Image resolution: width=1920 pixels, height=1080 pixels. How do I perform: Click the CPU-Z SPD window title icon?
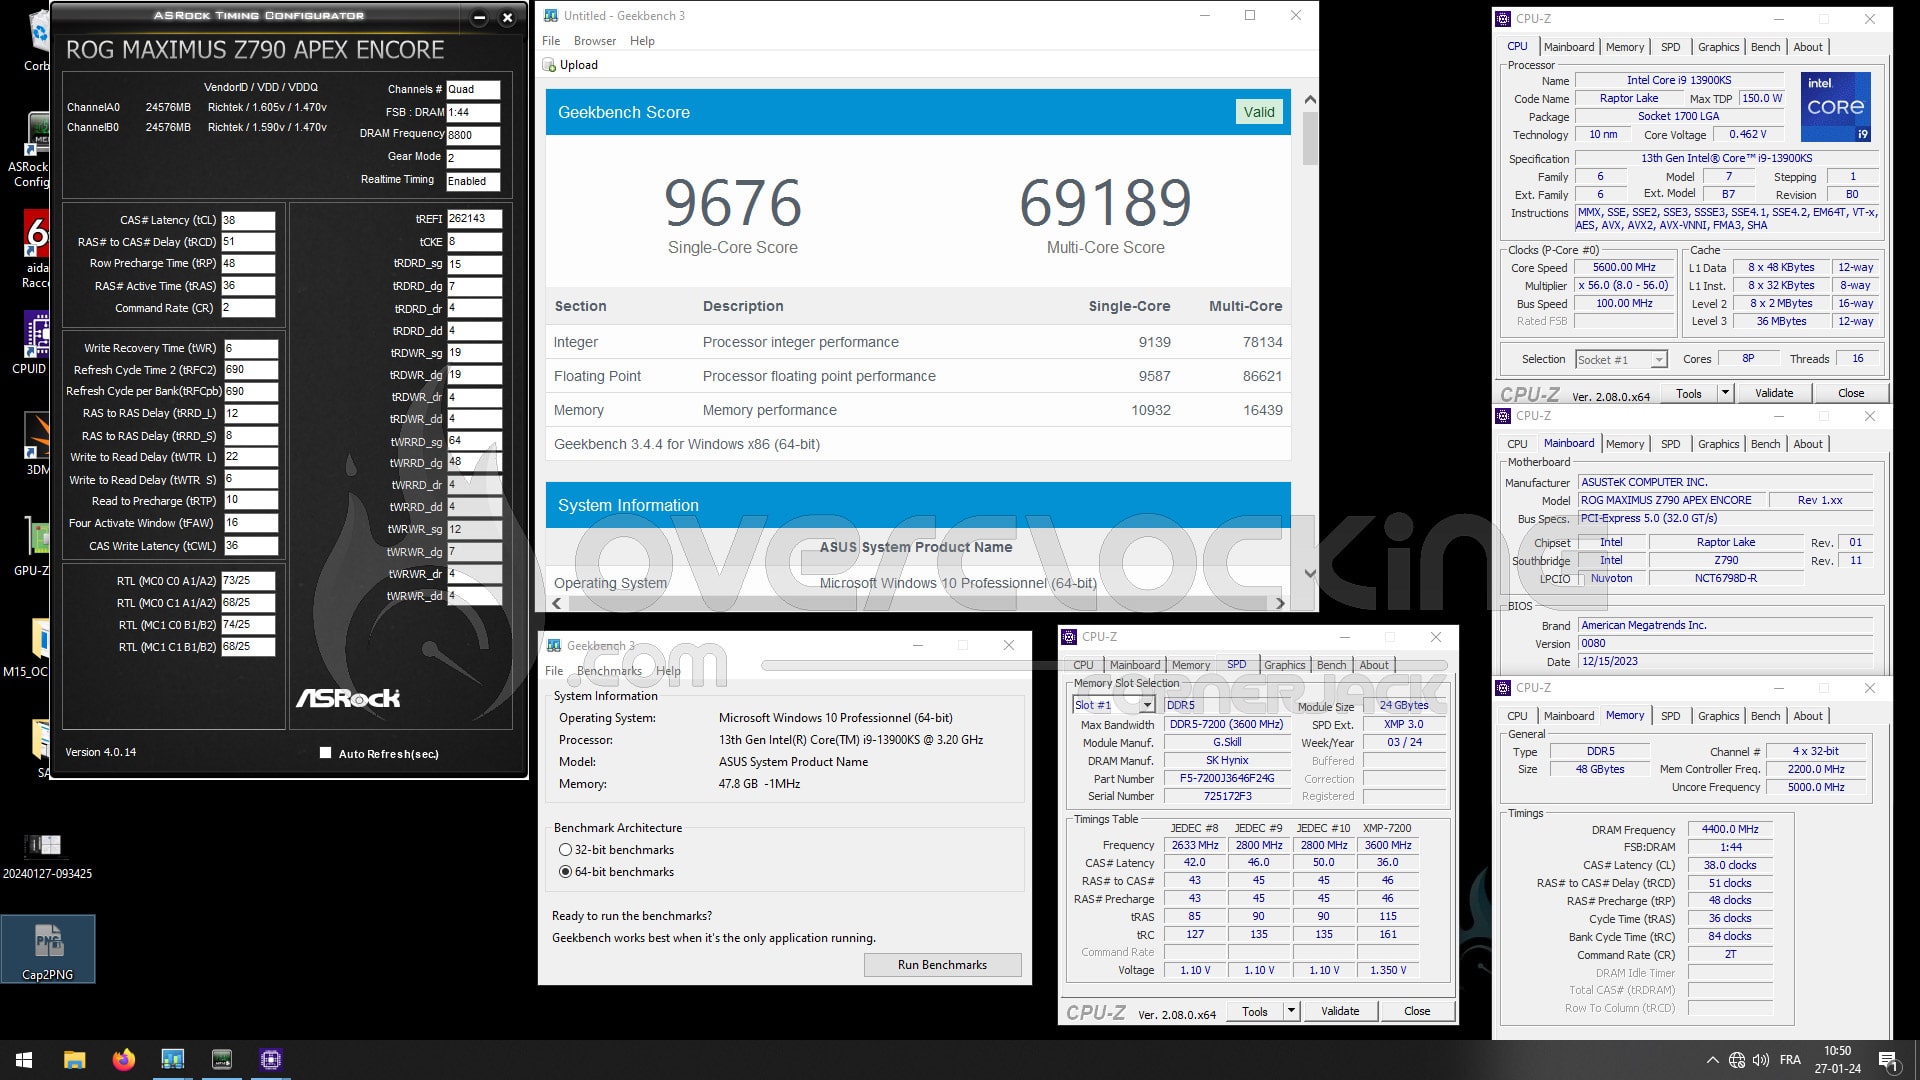pyautogui.click(x=1069, y=637)
